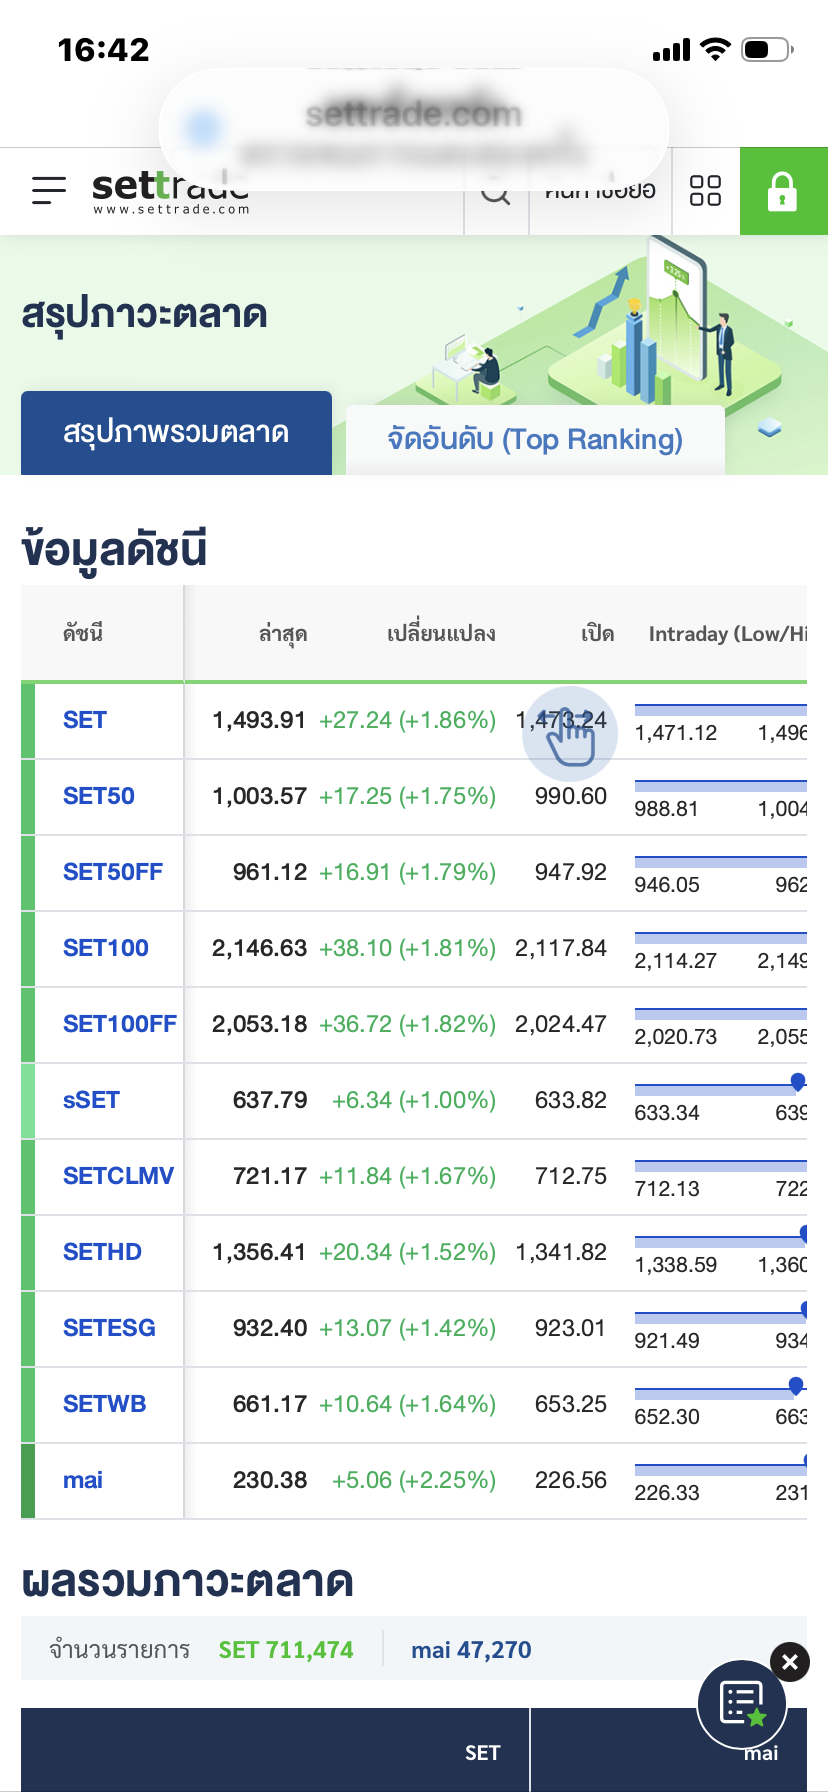Open the sSET index link
This screenshot has height=1792, width=828.
[x=91, y=1100]
